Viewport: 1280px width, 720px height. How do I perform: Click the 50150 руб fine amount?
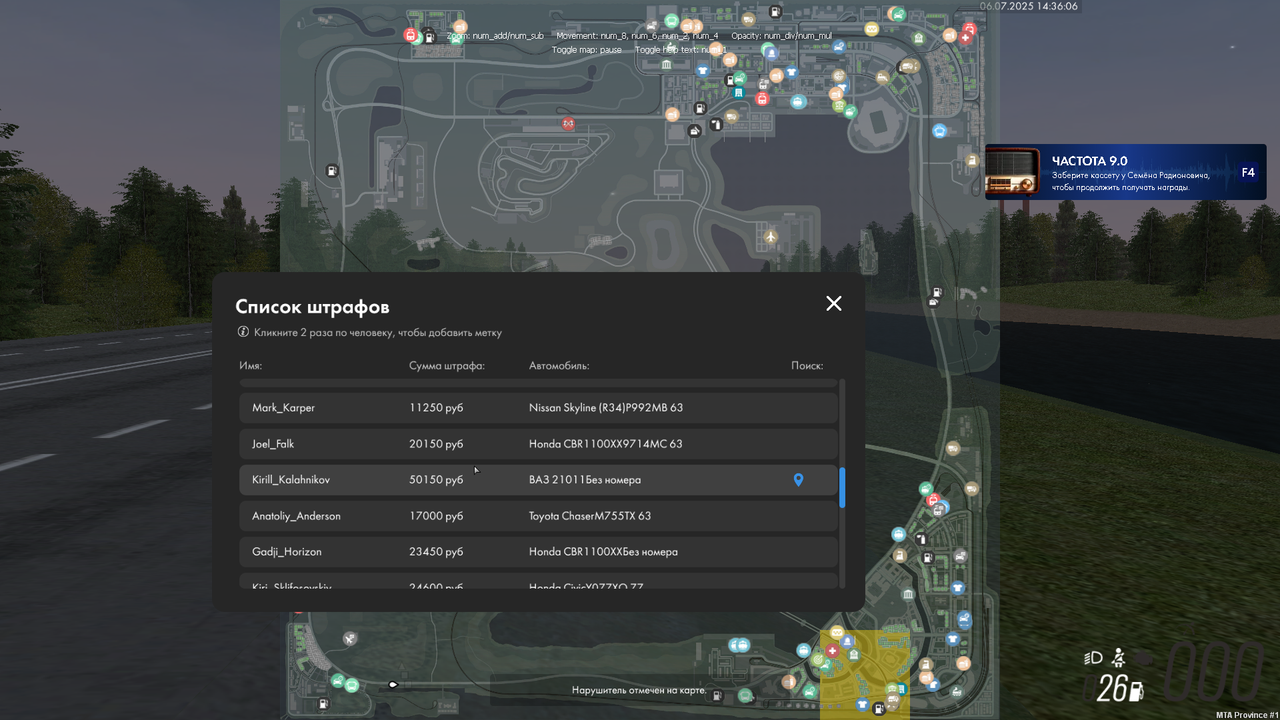click(x=436, y=480)
